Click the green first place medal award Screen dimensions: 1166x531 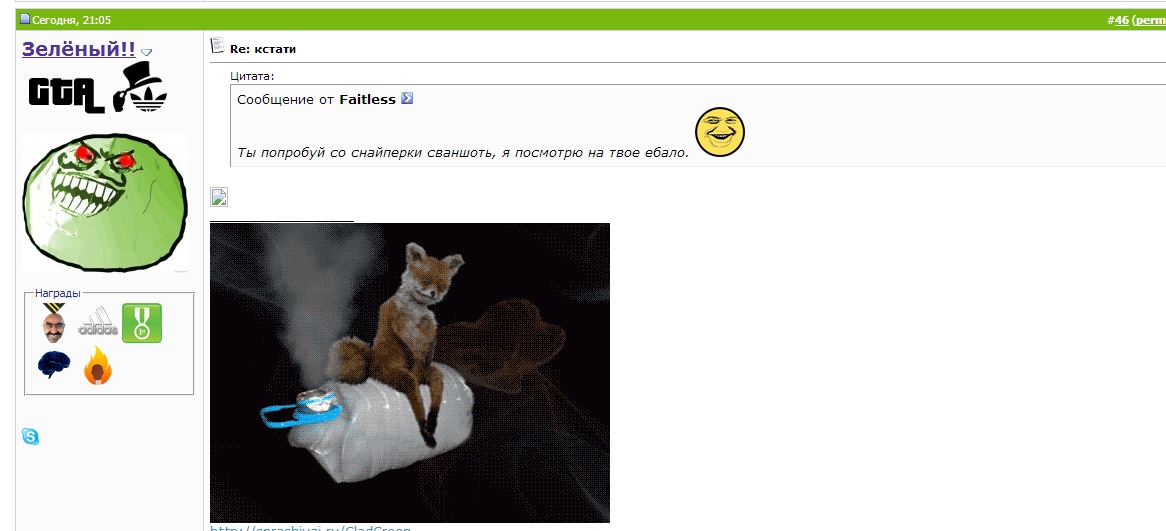[141, 324]
